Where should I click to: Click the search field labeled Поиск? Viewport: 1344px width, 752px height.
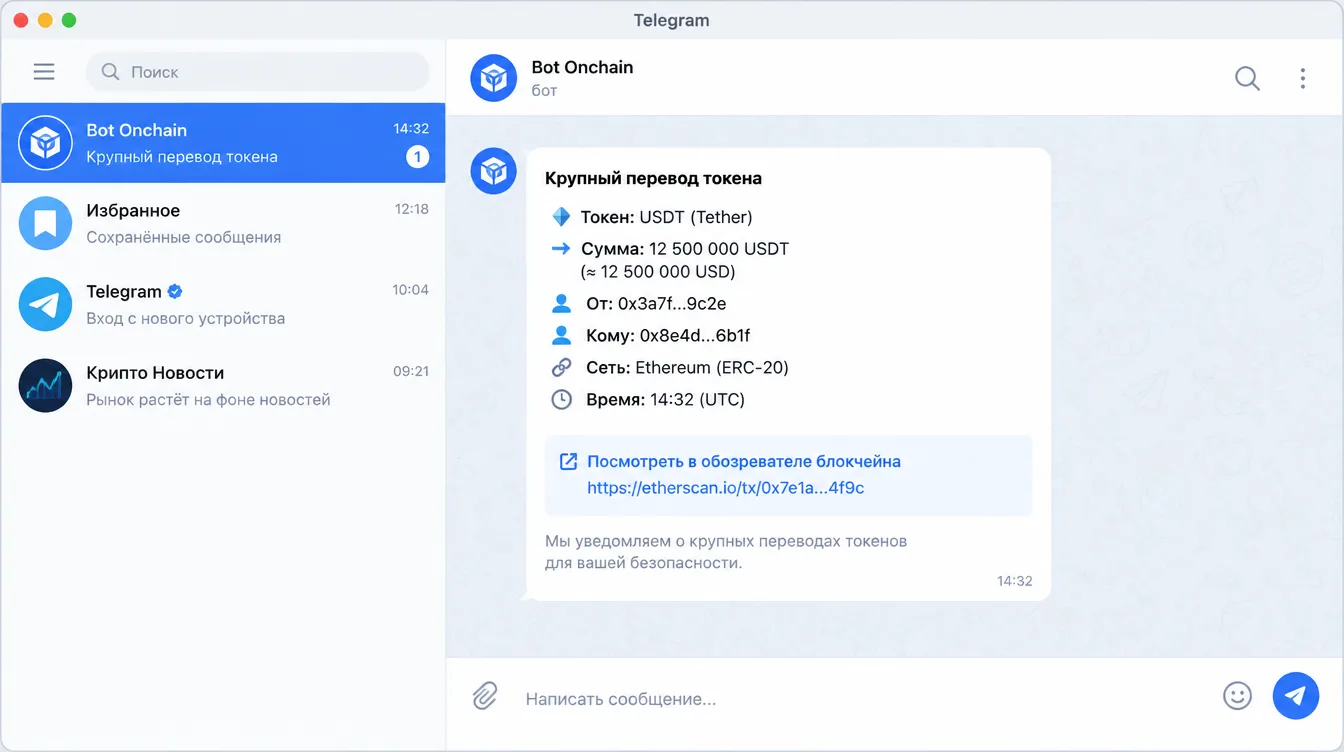258,72
